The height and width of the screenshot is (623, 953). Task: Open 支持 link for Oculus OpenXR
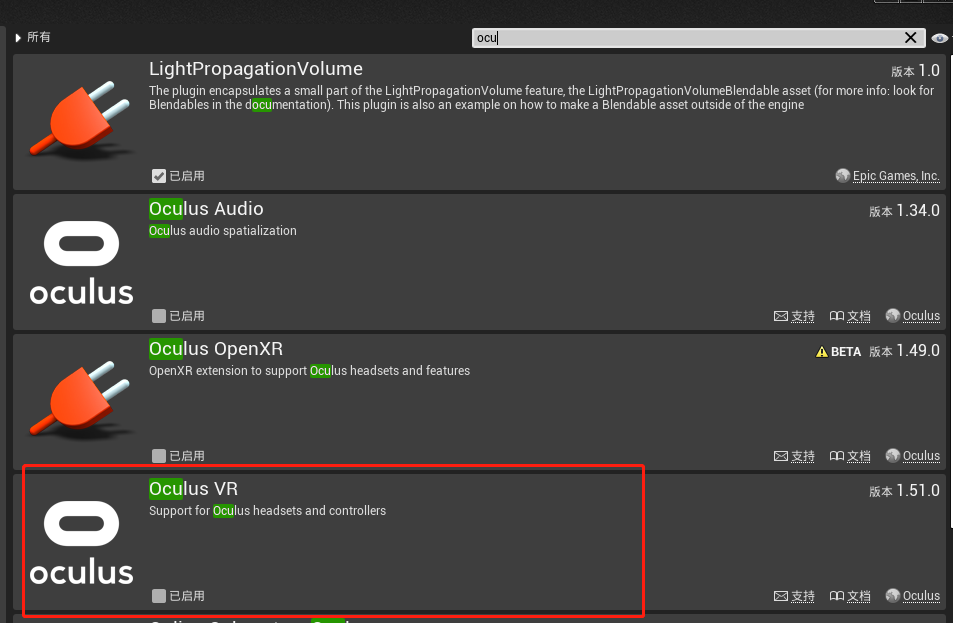[x=802, y=456]
